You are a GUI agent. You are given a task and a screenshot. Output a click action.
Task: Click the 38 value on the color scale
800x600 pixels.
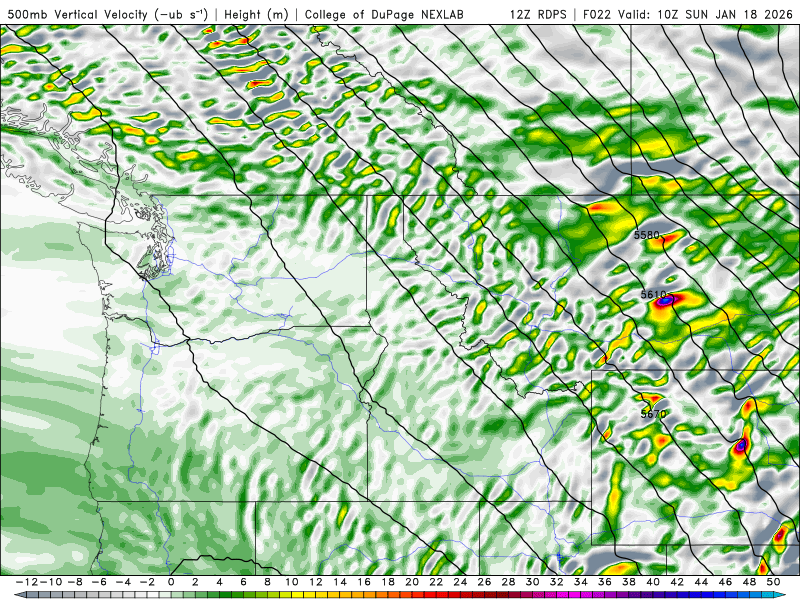tap(629, 582)
